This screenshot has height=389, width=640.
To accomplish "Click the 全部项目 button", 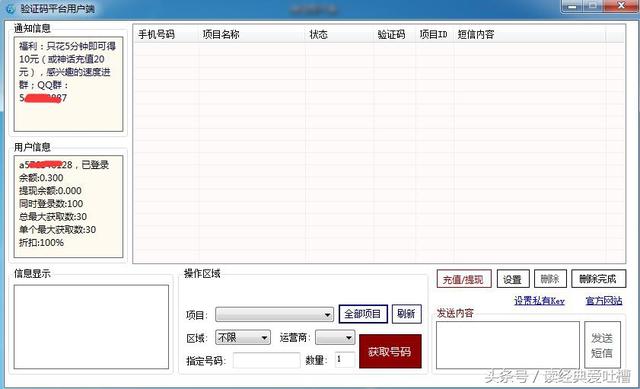I will pyautogui.click(x=363, y=314).
